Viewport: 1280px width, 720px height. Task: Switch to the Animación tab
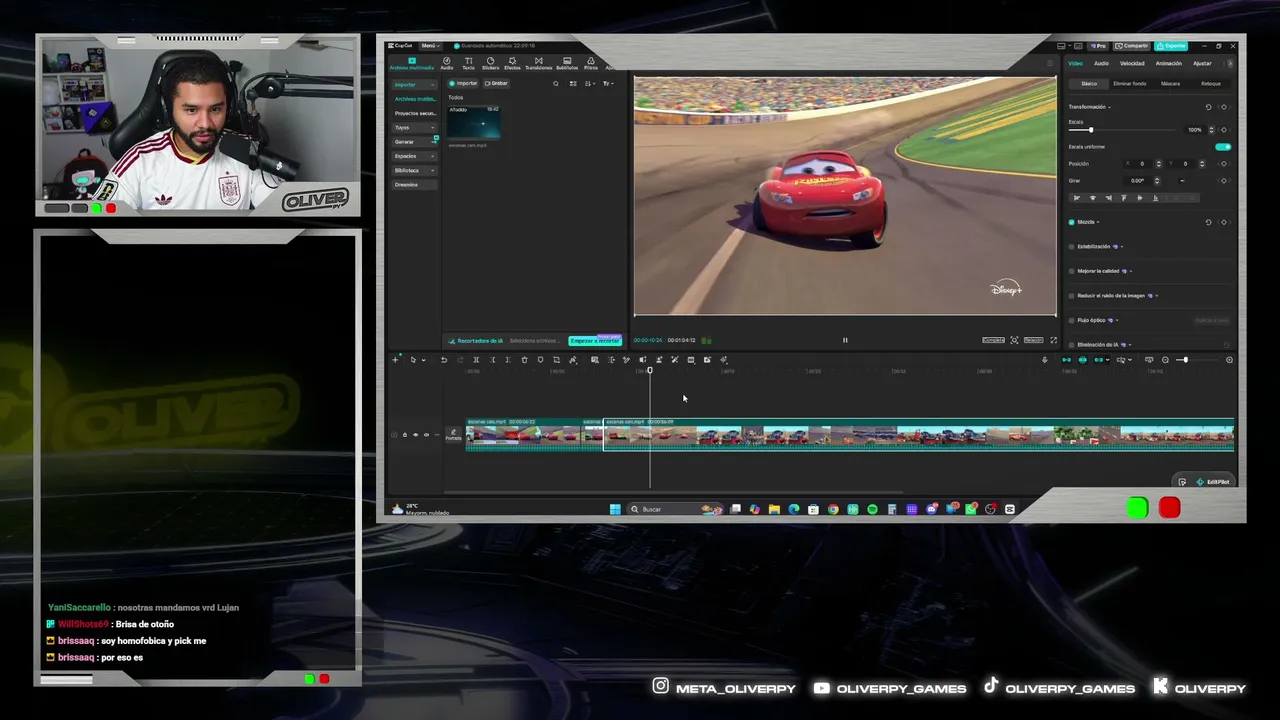pos(1169,63)
